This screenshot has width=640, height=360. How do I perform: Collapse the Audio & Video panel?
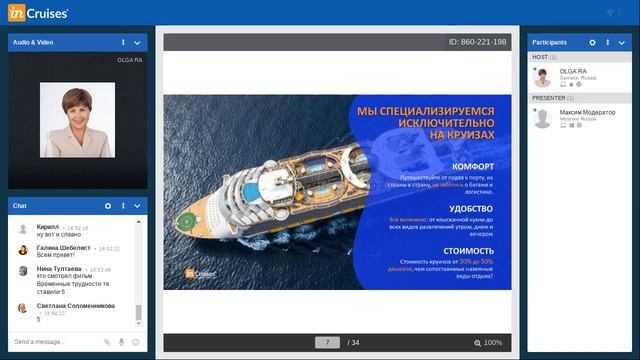[x=138, y=43]
